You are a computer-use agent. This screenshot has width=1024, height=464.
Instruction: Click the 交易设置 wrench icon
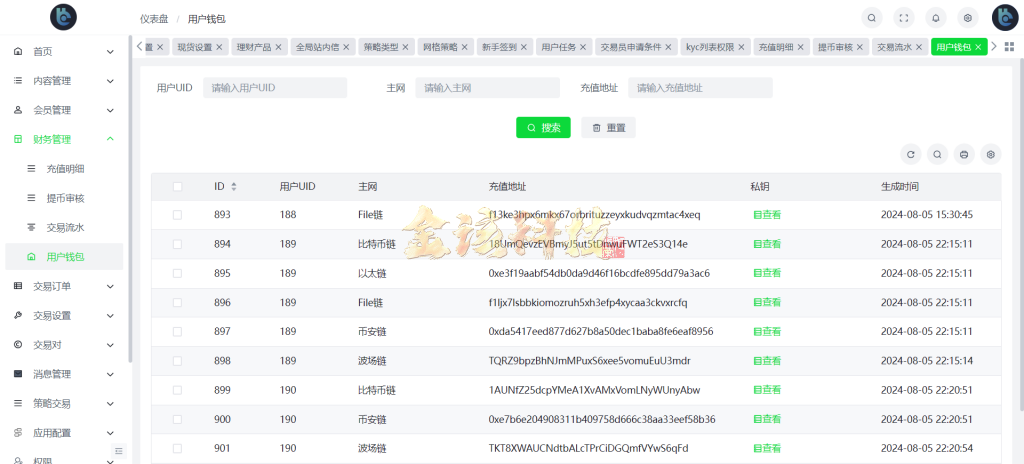click(x=18, y=315)
